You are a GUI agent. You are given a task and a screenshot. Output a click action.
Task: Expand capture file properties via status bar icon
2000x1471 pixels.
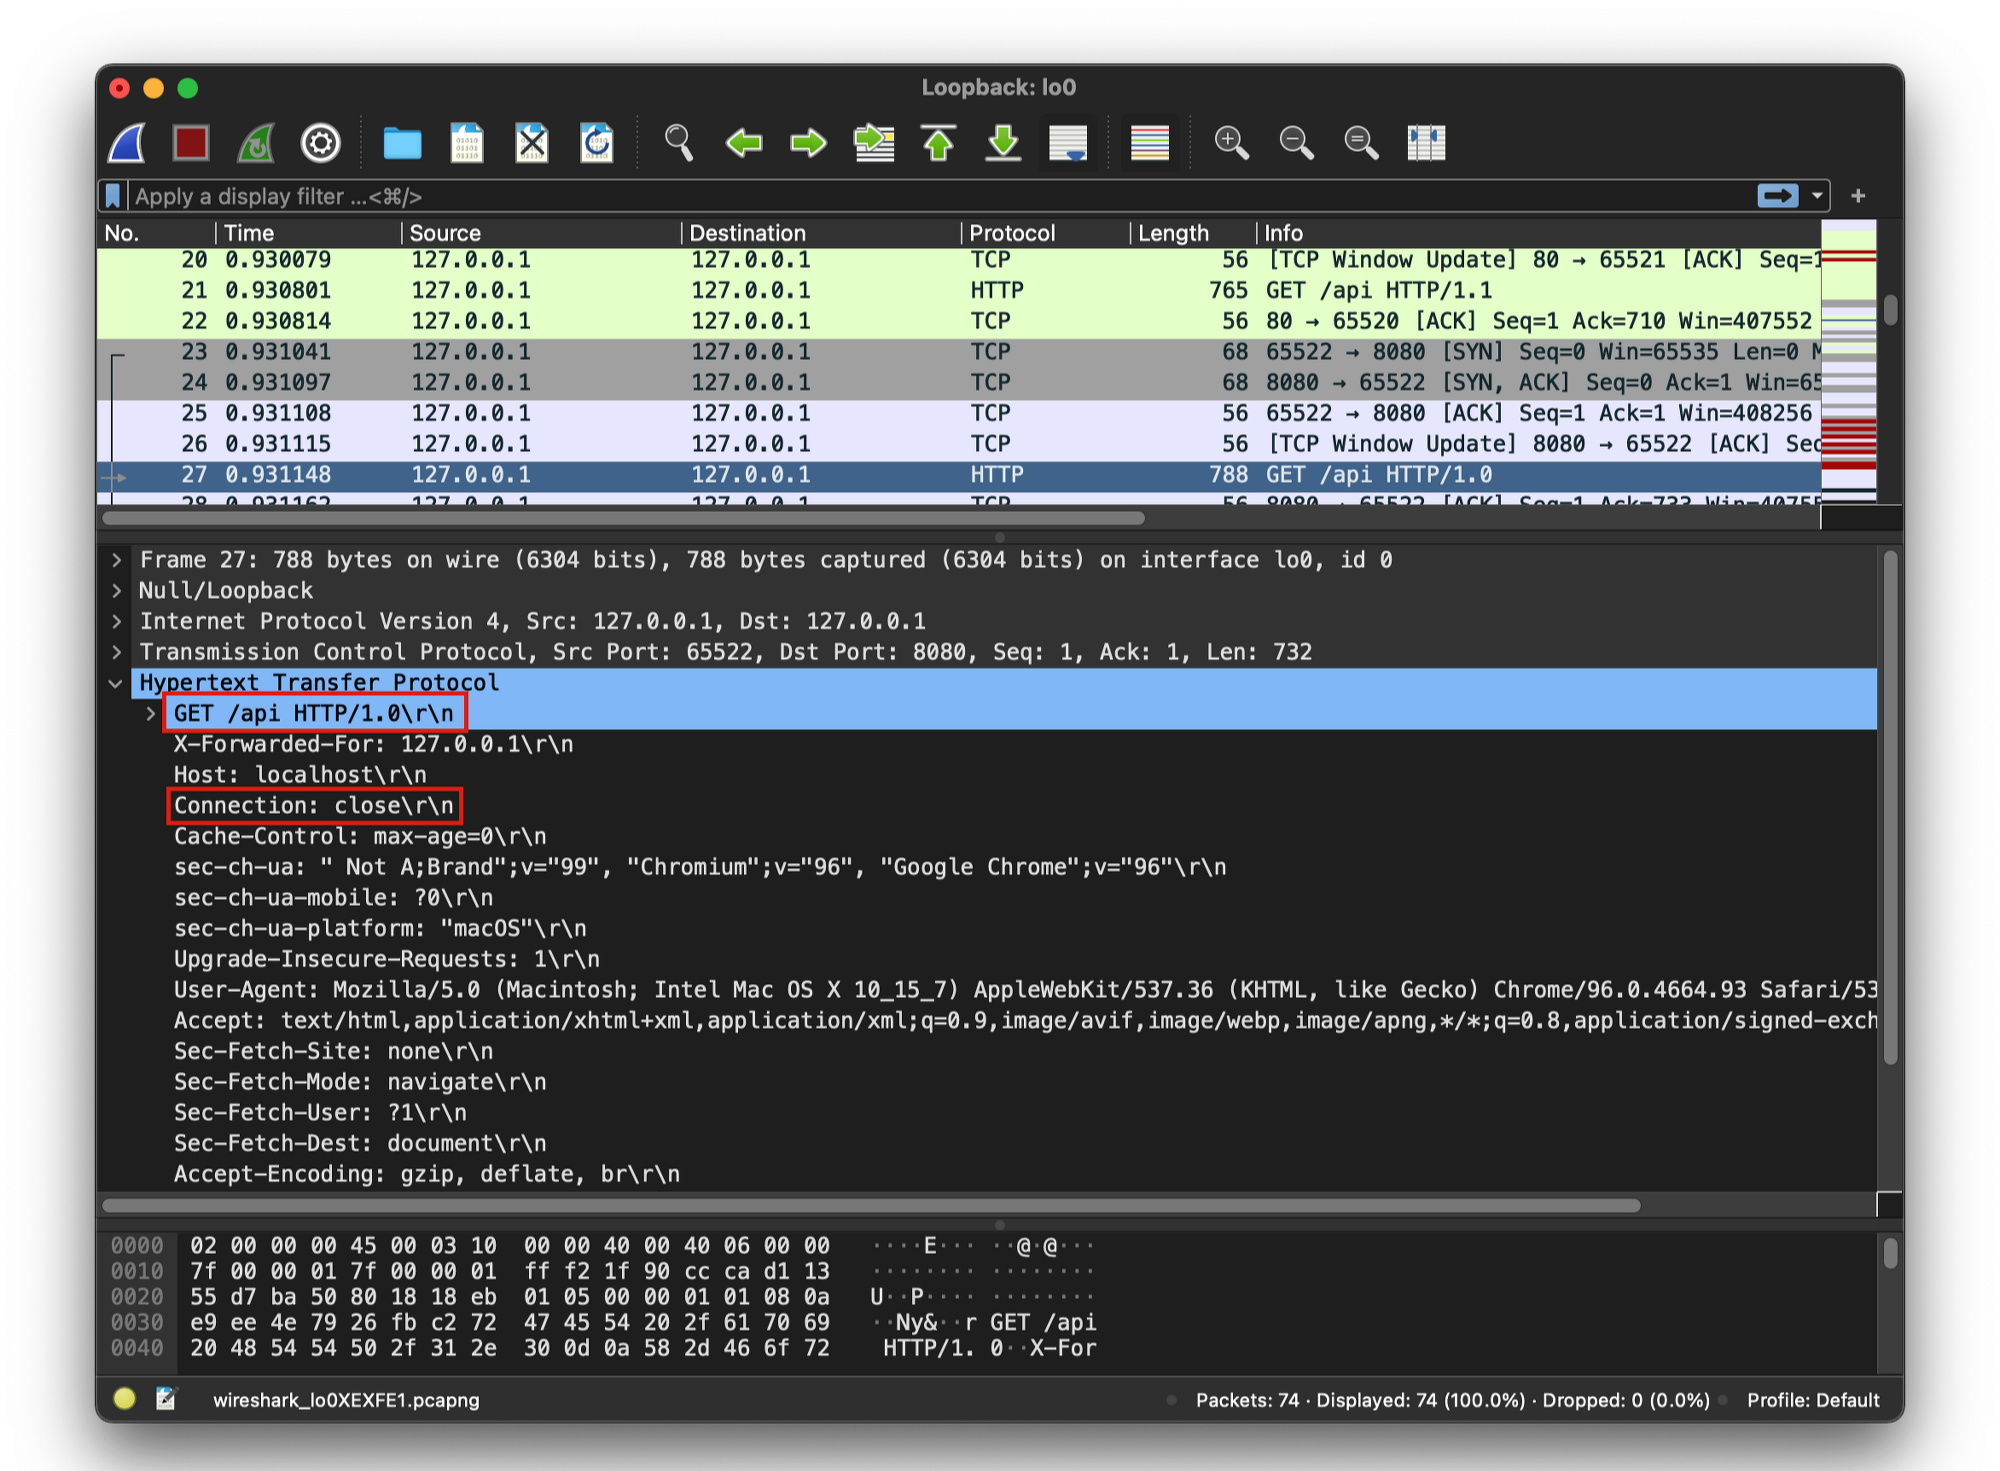163,1400
